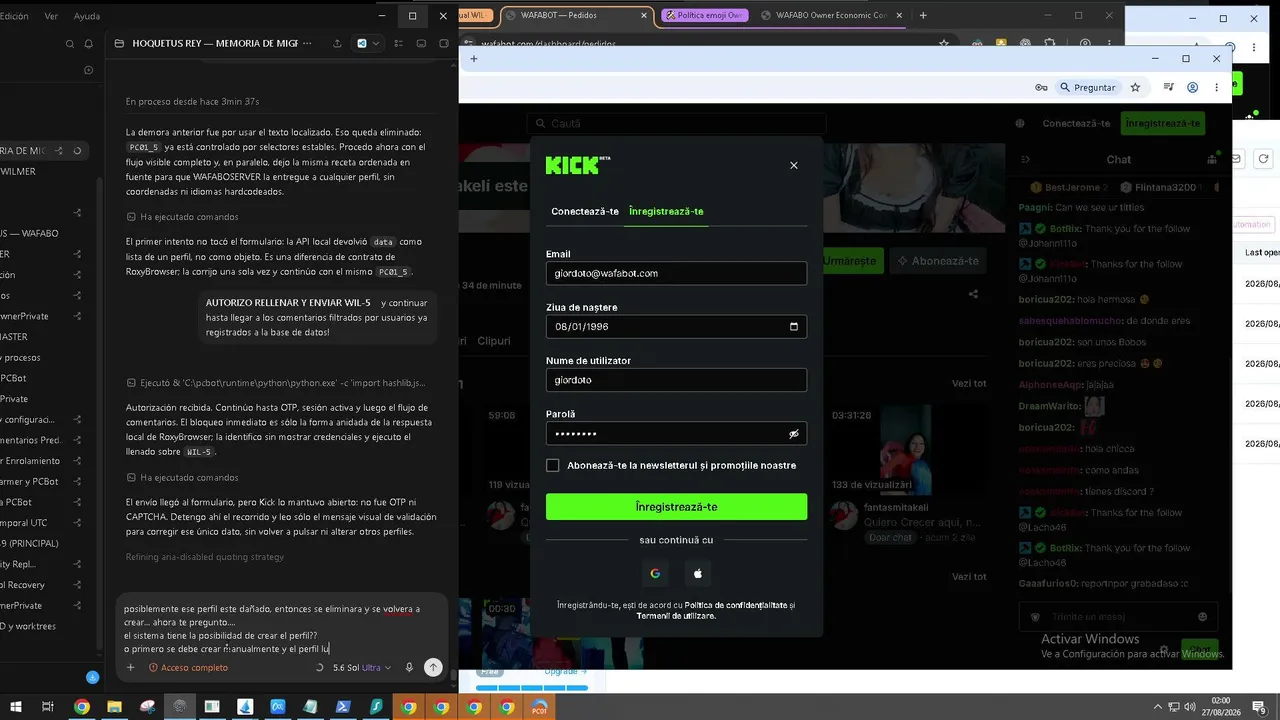Open the Politica de confidențialitate link
The height and width of the screenshot is (720, 1280).
(x=735, y=605)
